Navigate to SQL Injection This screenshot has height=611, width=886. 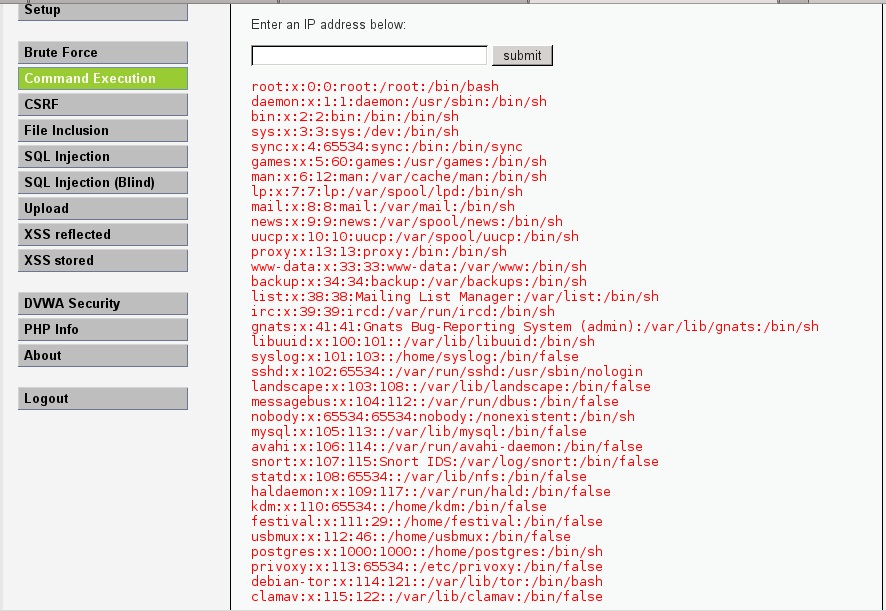pos(102,157)
